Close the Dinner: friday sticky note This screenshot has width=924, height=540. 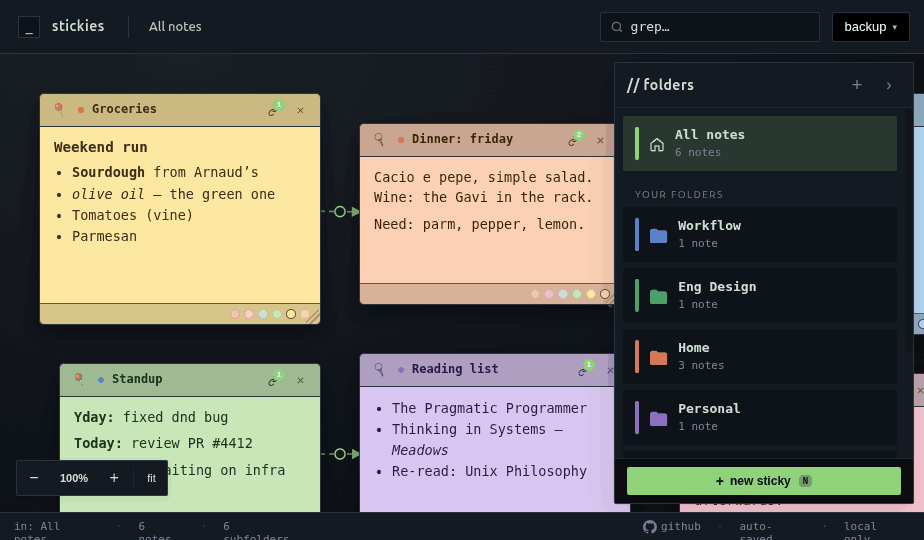(600, 140)
